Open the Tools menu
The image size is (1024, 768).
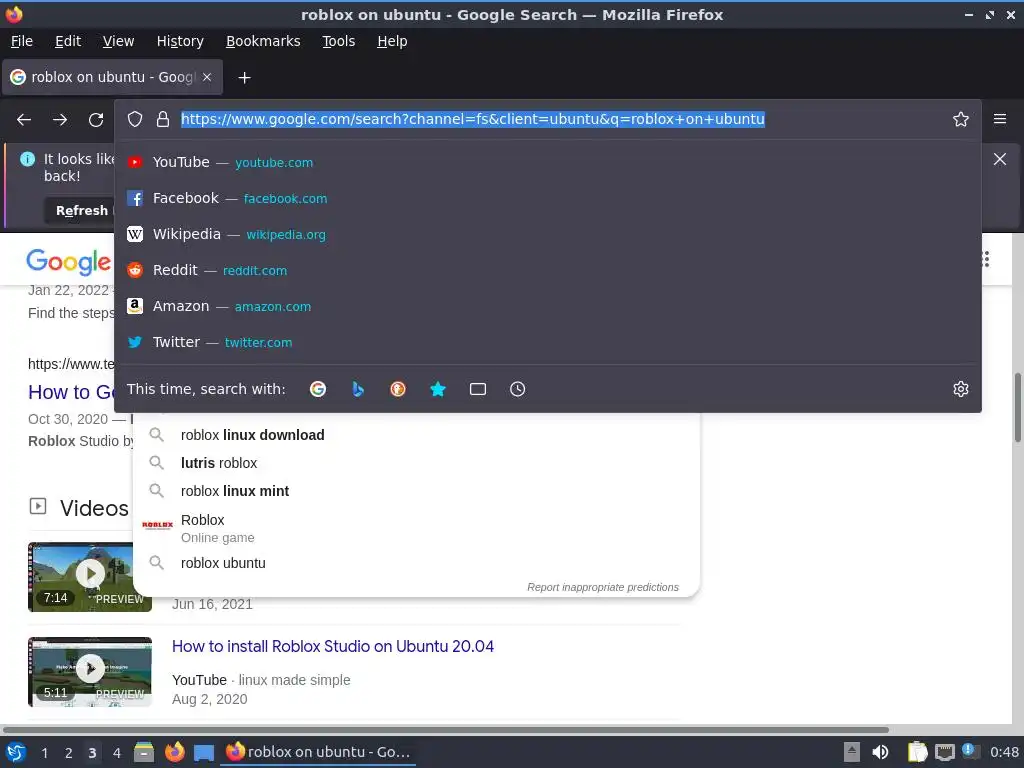click(x=338, y=41)
